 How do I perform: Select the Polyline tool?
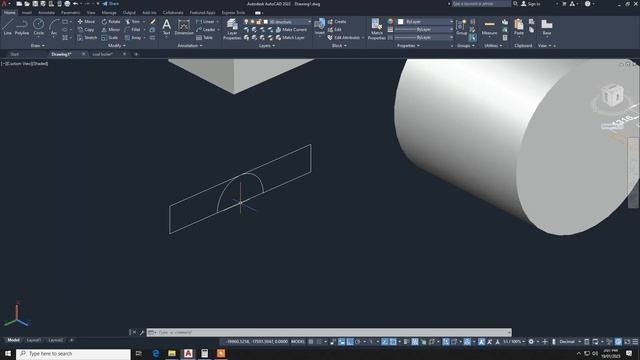pos(22,27)
